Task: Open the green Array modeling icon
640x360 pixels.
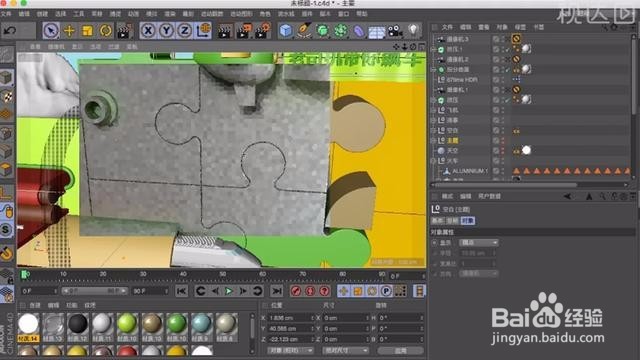Action: (340, 31)
